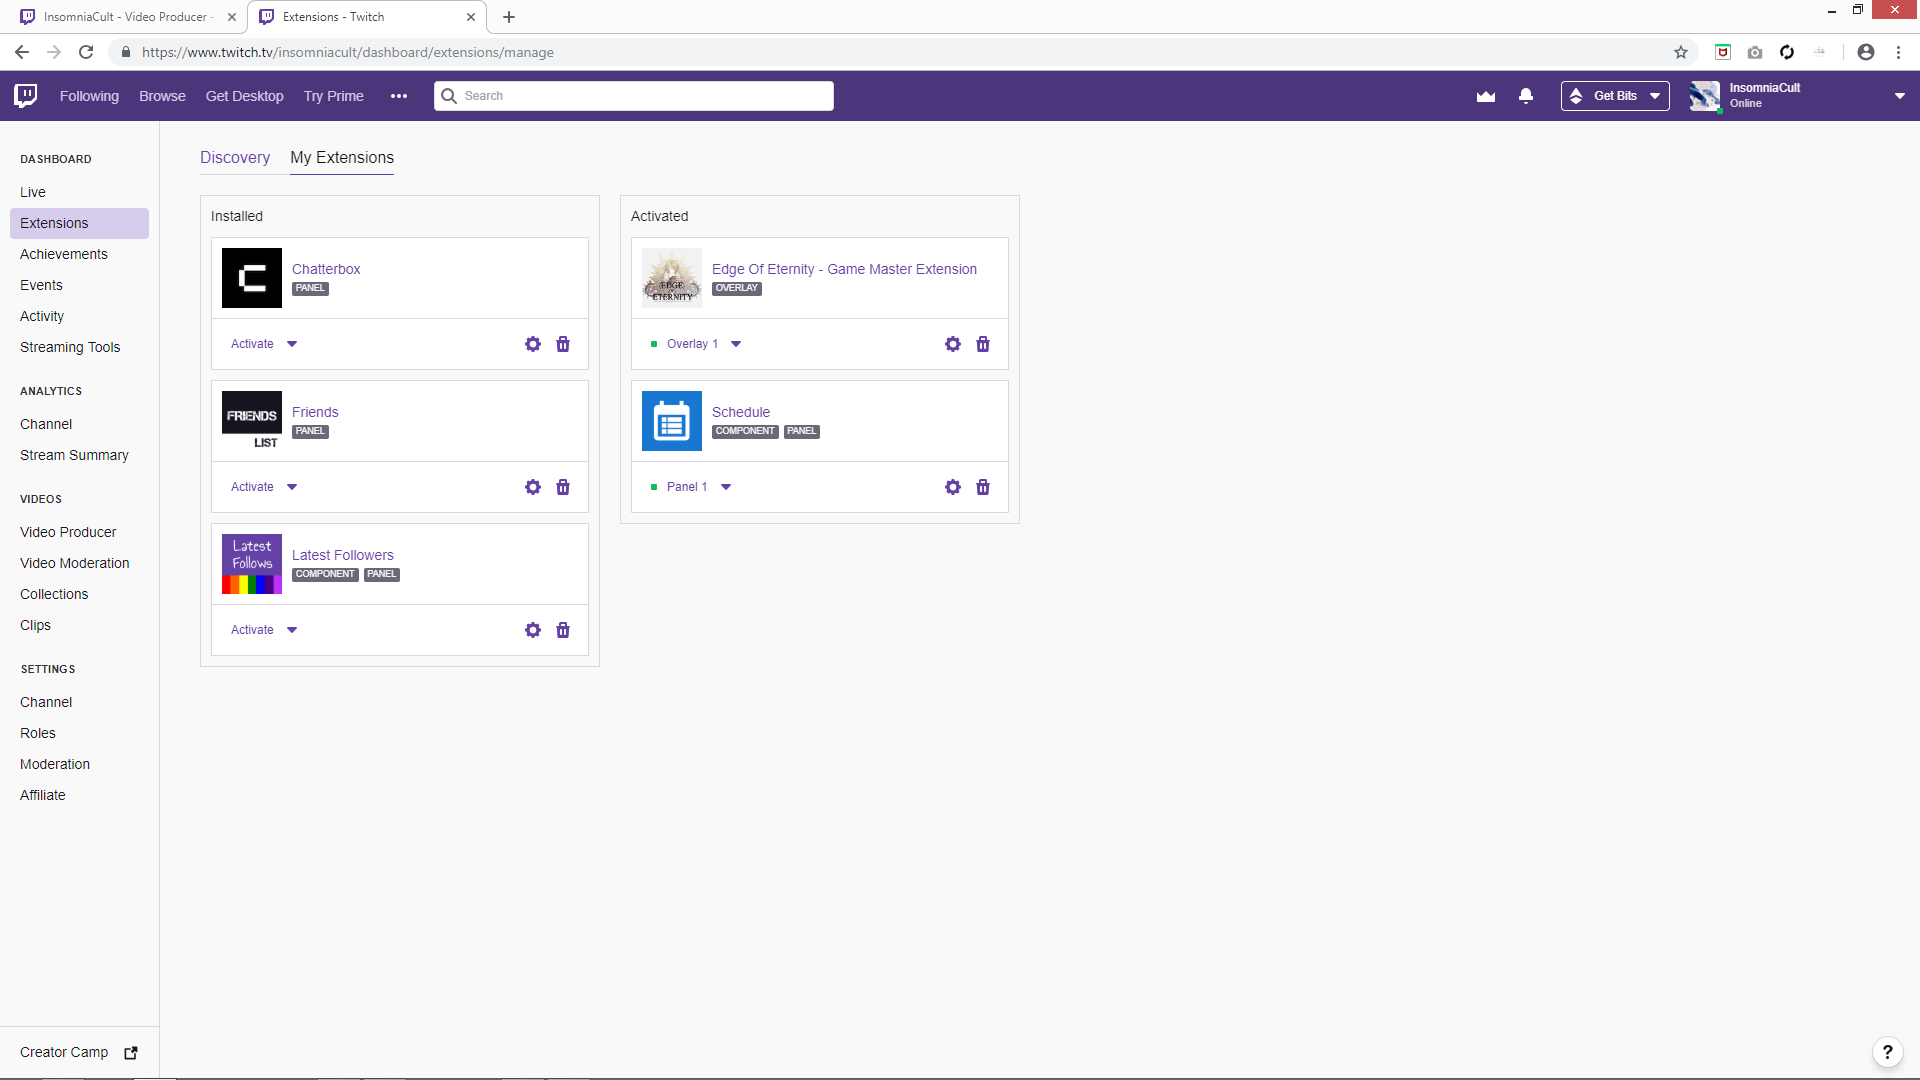Click Try Prime link
This screenshot has width=1920, height=1080.
click(334, 96)
